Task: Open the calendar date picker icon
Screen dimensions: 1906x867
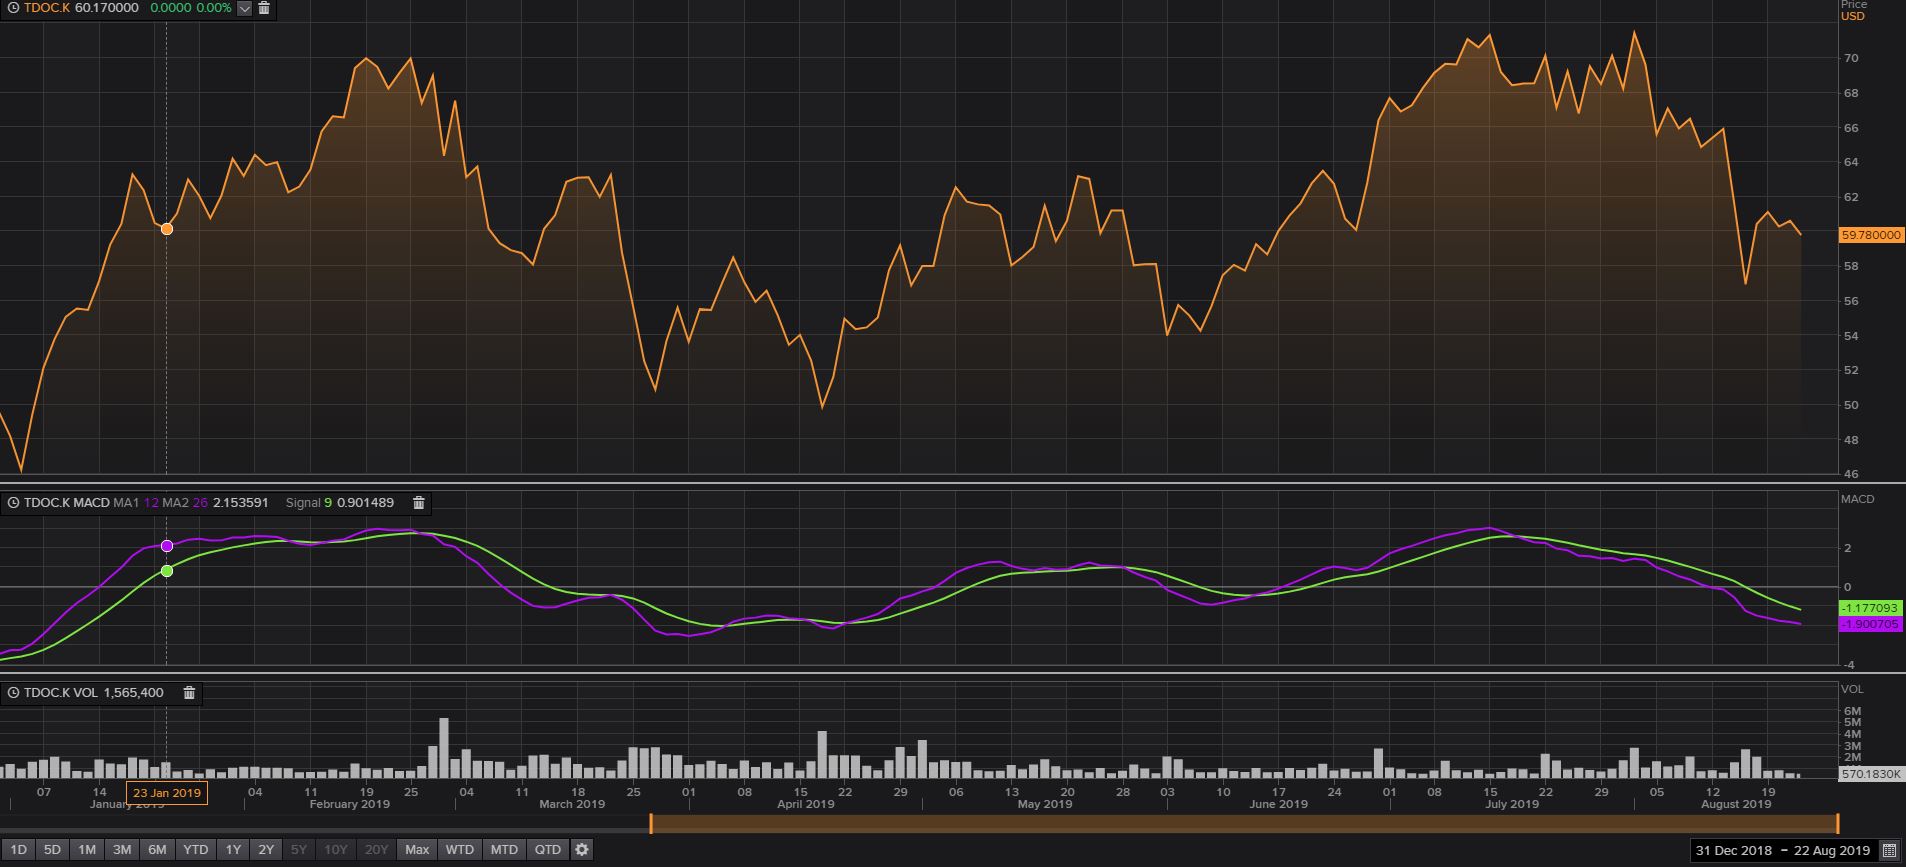Action: (x=1889, y=851)
